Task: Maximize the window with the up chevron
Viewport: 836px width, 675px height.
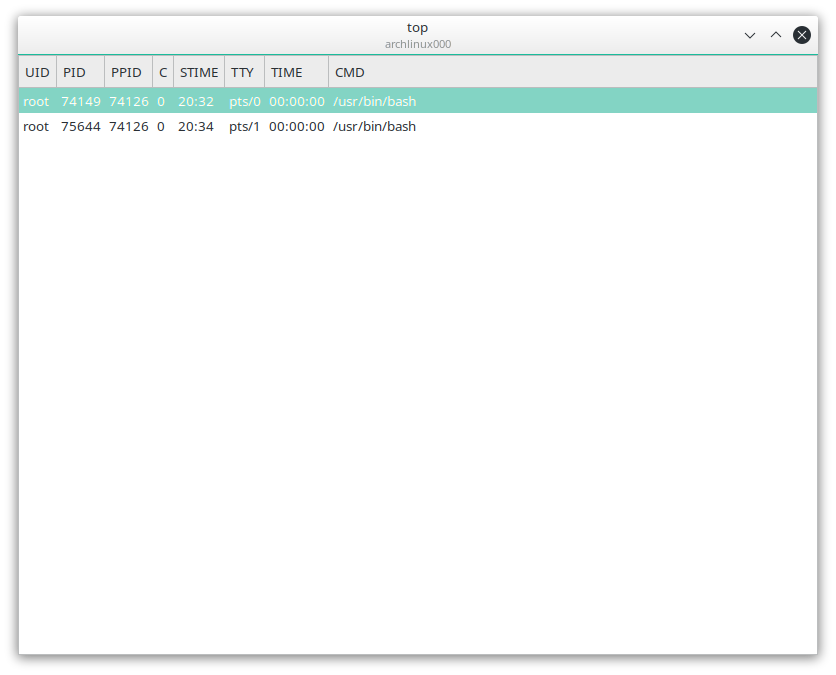Action: click(x=776, y=35)
